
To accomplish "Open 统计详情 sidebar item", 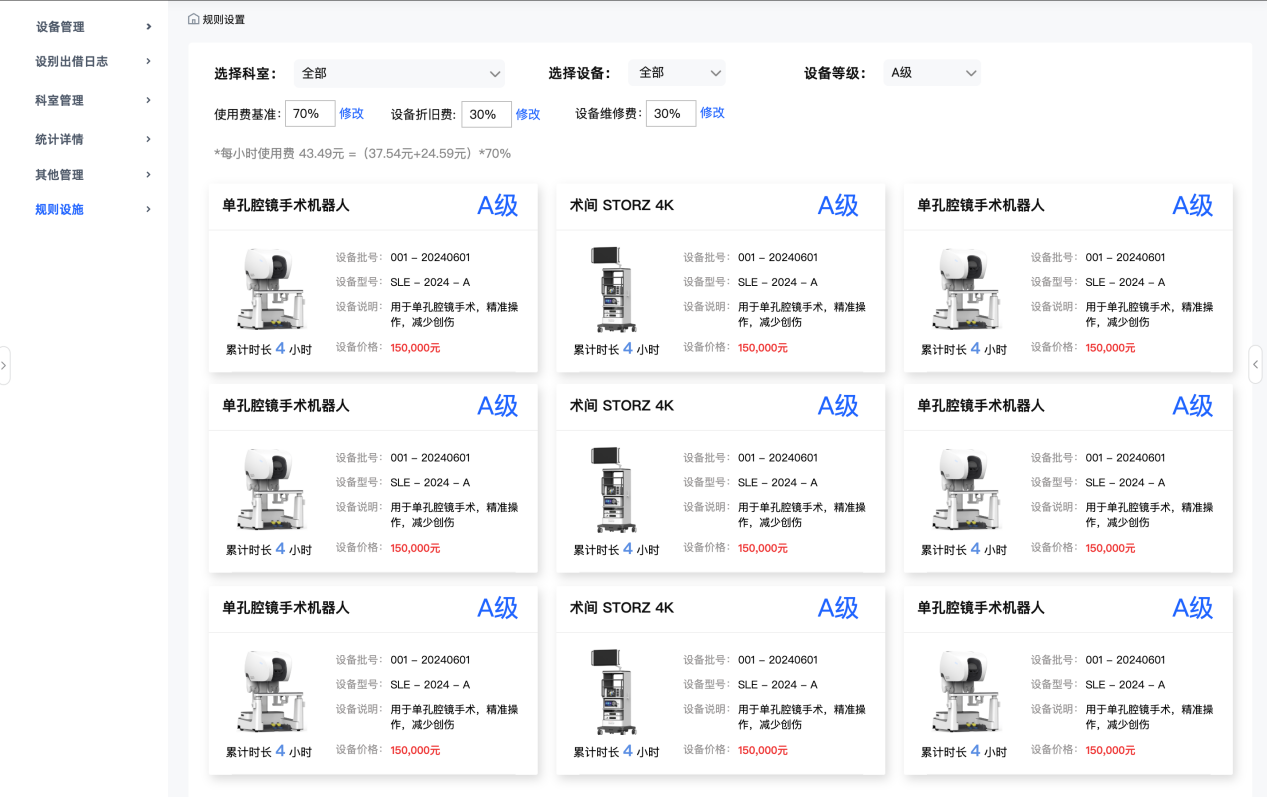I will (60, 139).
